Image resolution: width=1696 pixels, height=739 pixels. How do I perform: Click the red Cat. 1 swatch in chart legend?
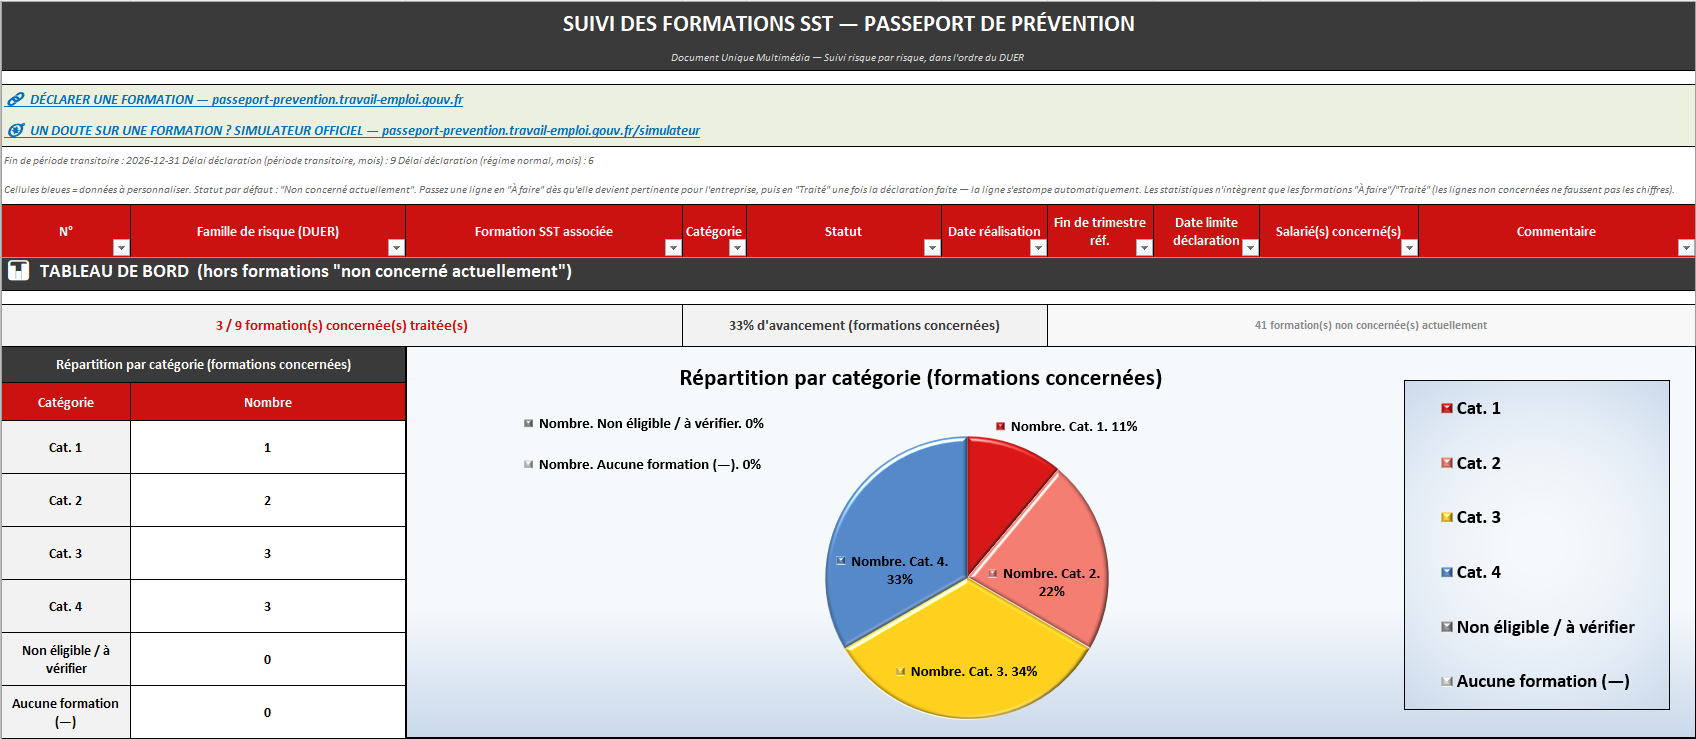click(1446, 408)
